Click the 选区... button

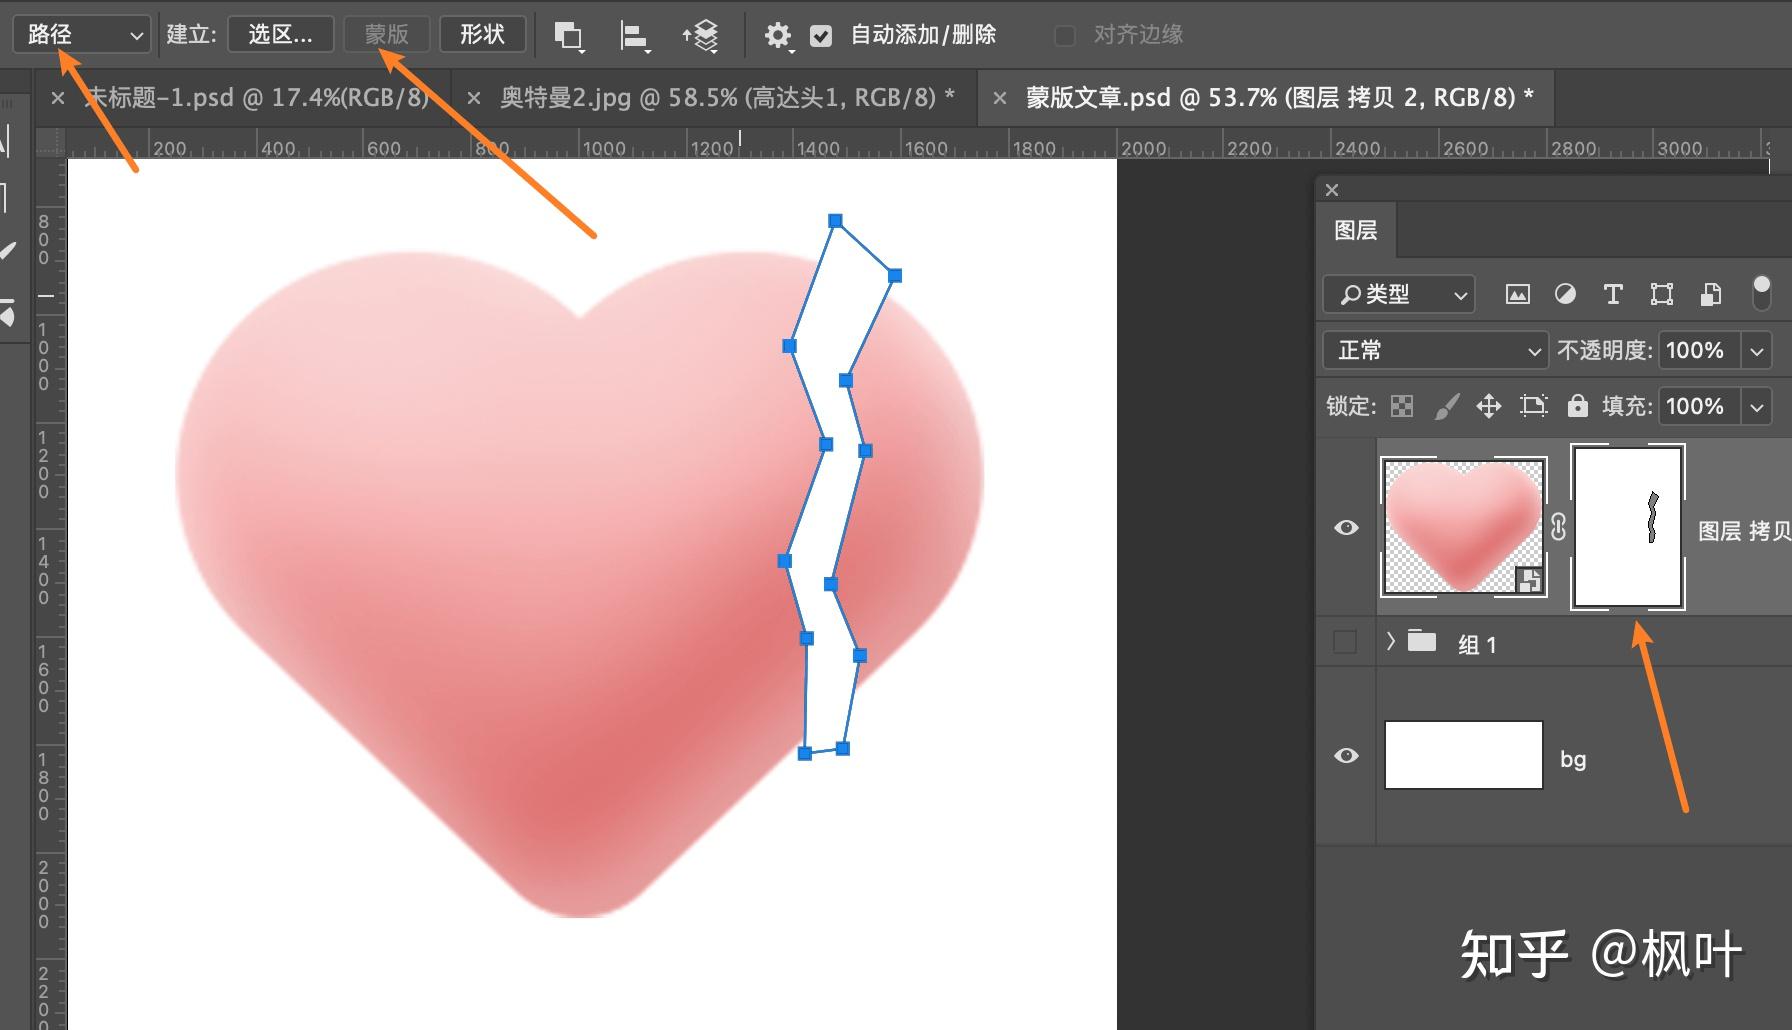click(x=280, y=35)
